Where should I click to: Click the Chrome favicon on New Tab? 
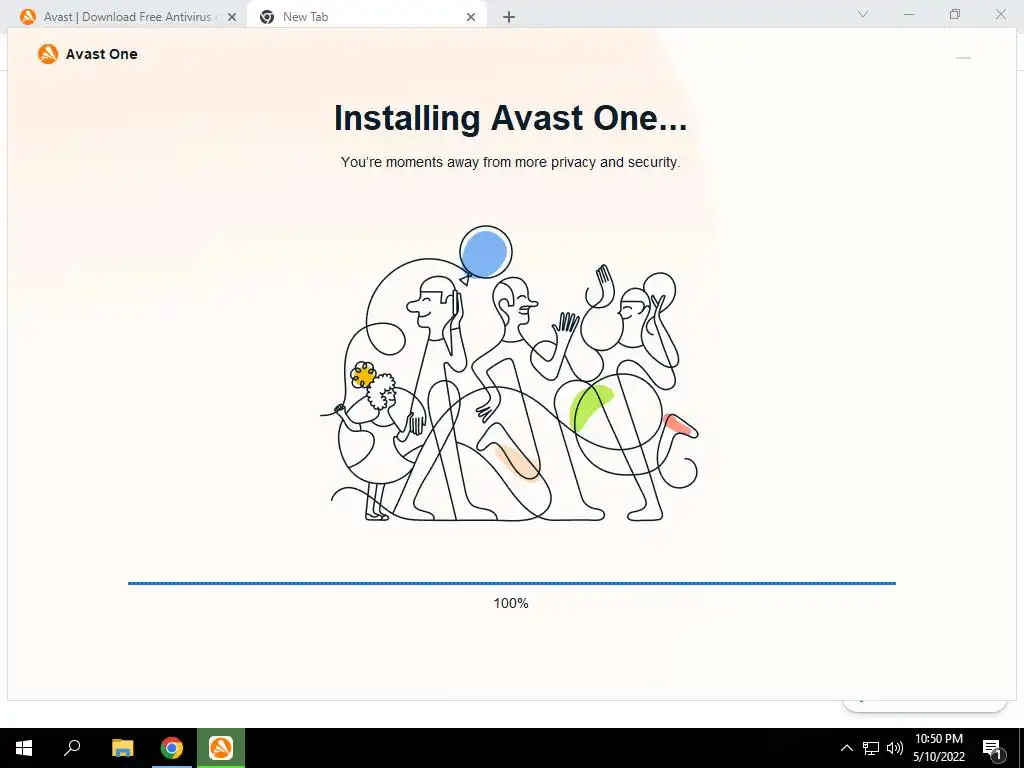click(x=266, y=17)
